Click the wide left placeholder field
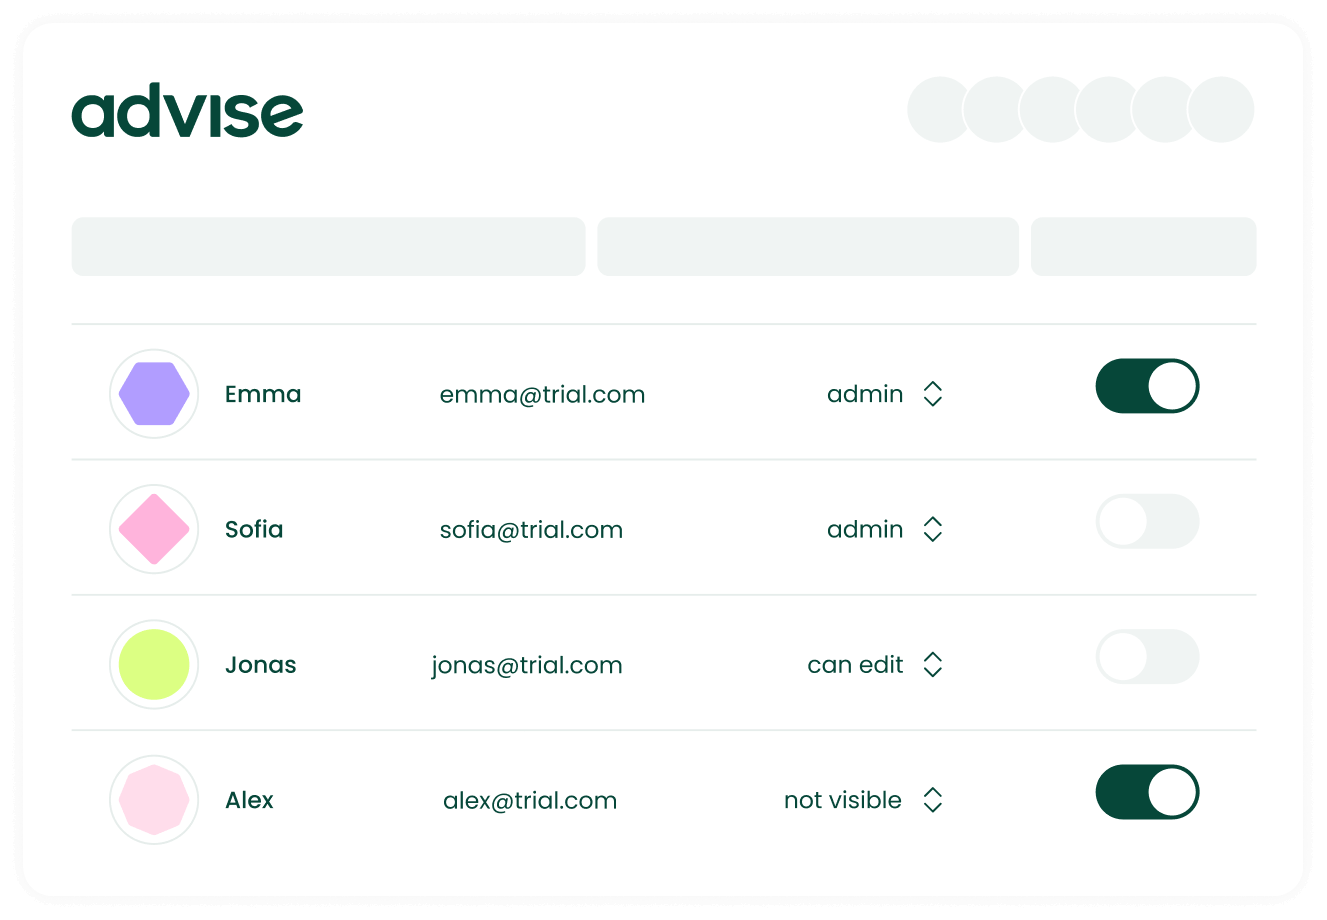 [x=328, y=246]
